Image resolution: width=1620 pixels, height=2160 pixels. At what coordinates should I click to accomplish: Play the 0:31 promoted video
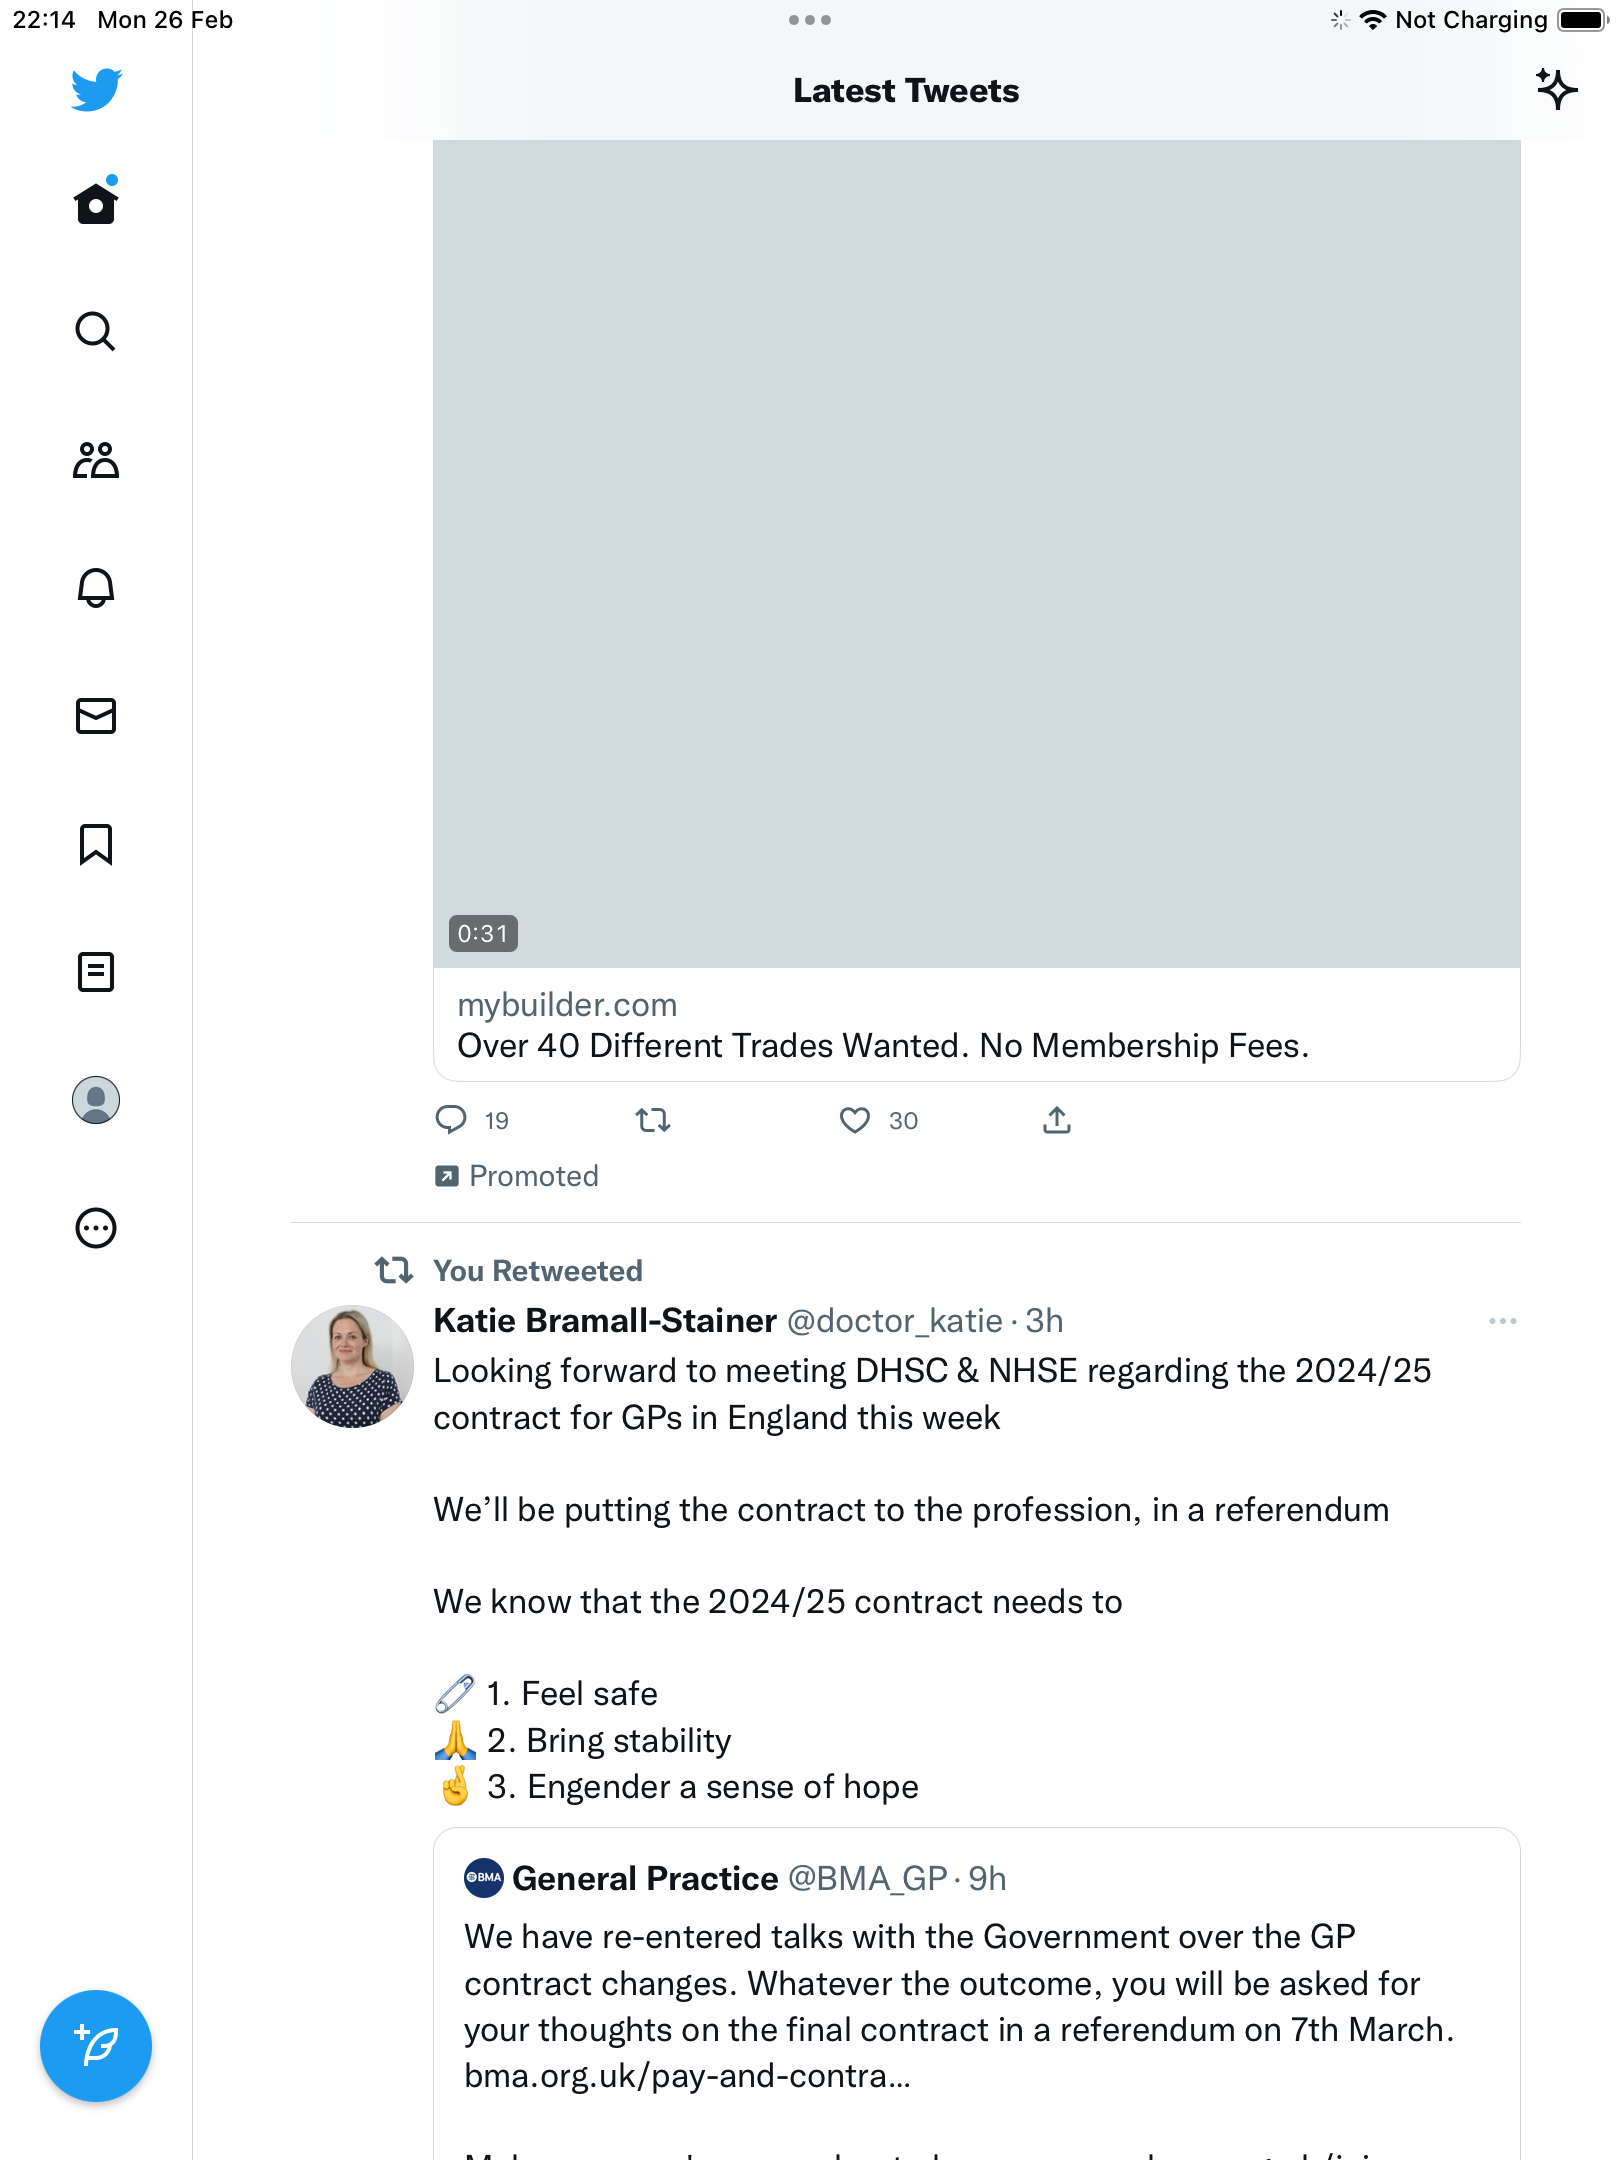[x=977, y=554]
